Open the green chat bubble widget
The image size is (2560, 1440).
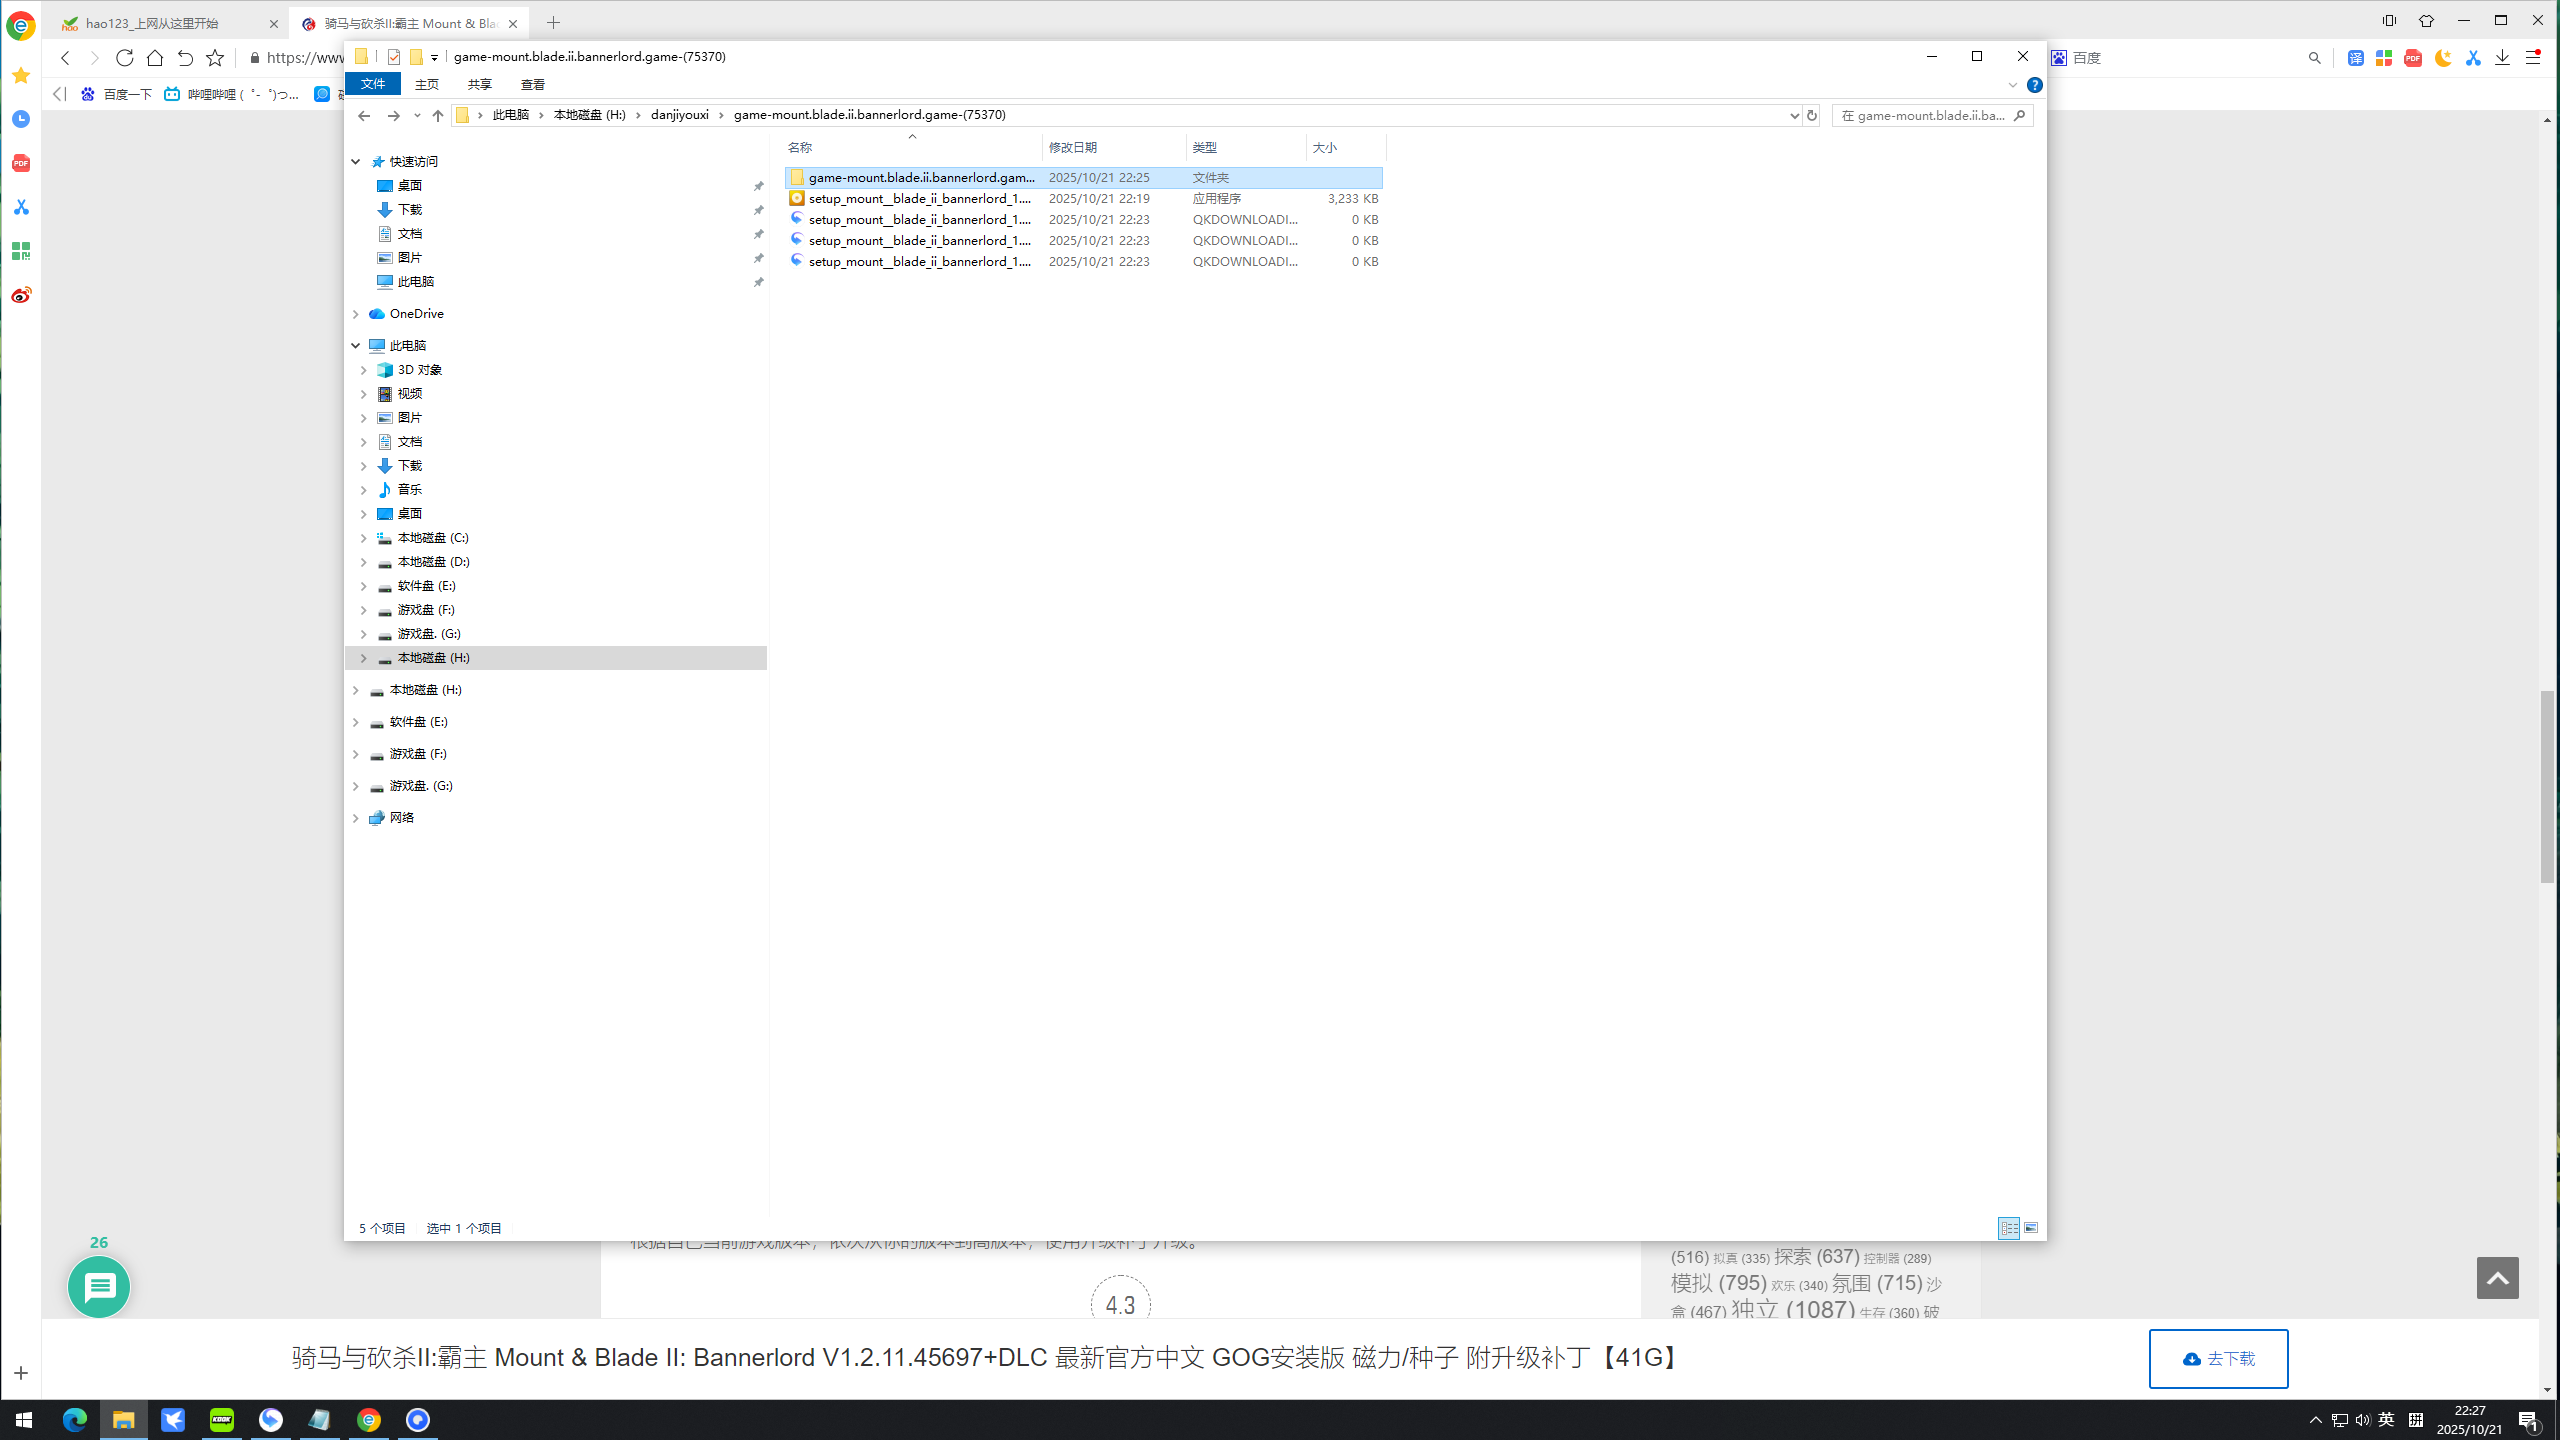[x=98, y=1287]
